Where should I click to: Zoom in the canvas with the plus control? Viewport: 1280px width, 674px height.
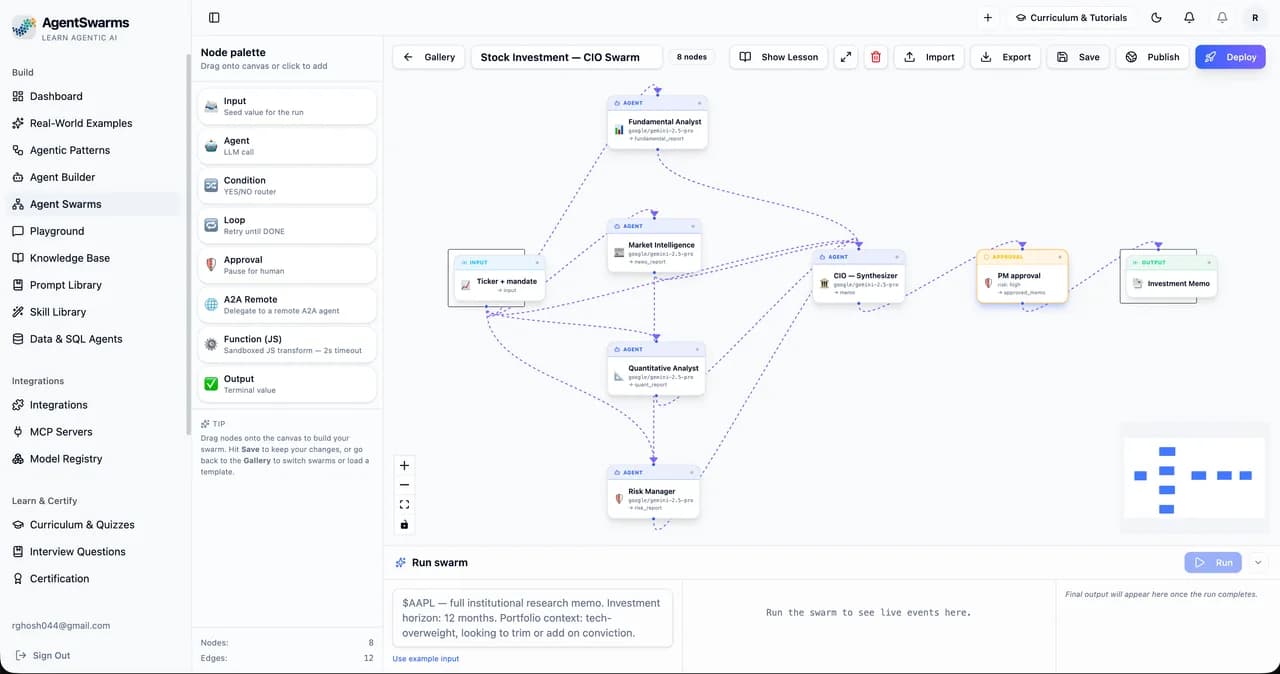404,465
